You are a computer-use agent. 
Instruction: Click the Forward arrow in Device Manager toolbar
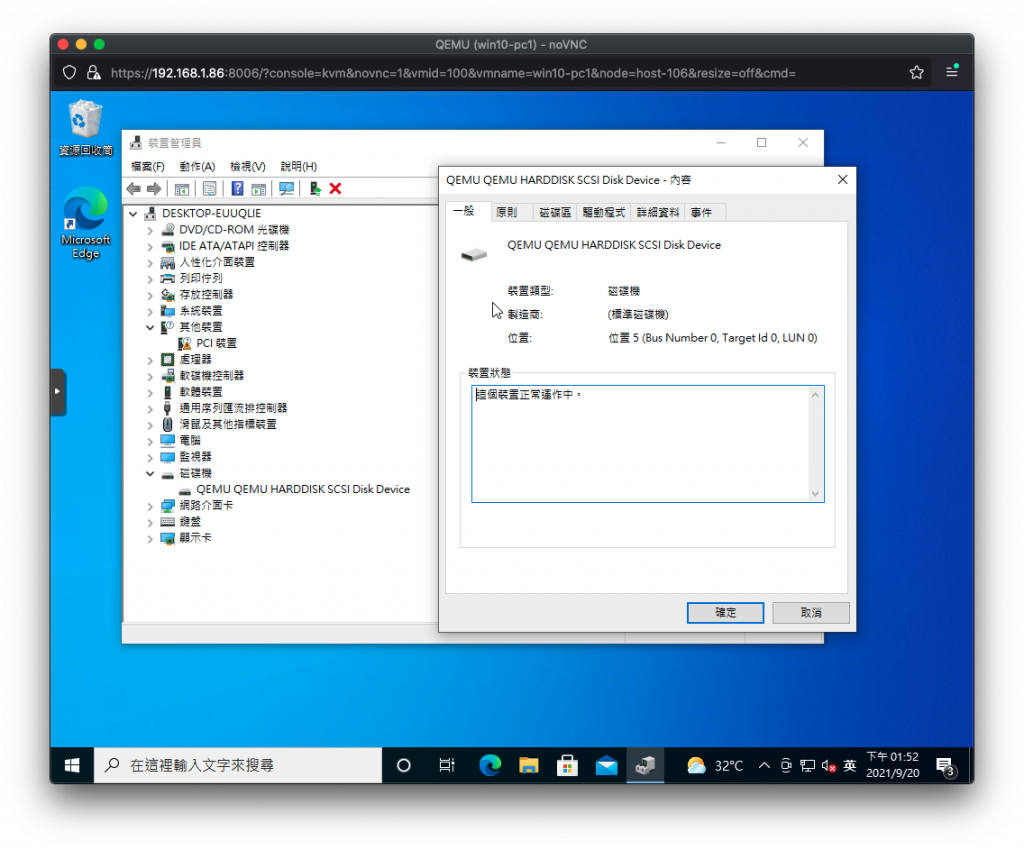[x=154, y=189]
